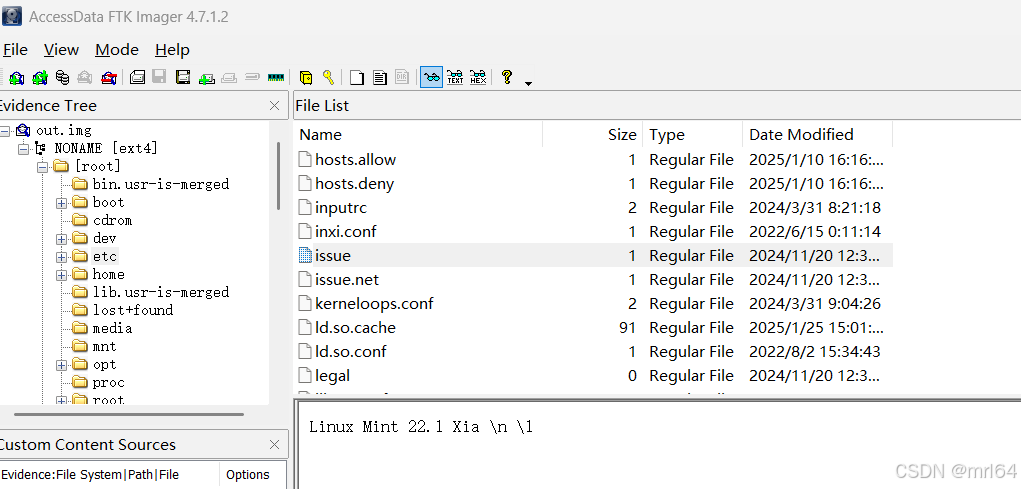Open the Help menu
Image resolution: width=1021 pixels, height=489 pixels.
click(x=173, y=50)
